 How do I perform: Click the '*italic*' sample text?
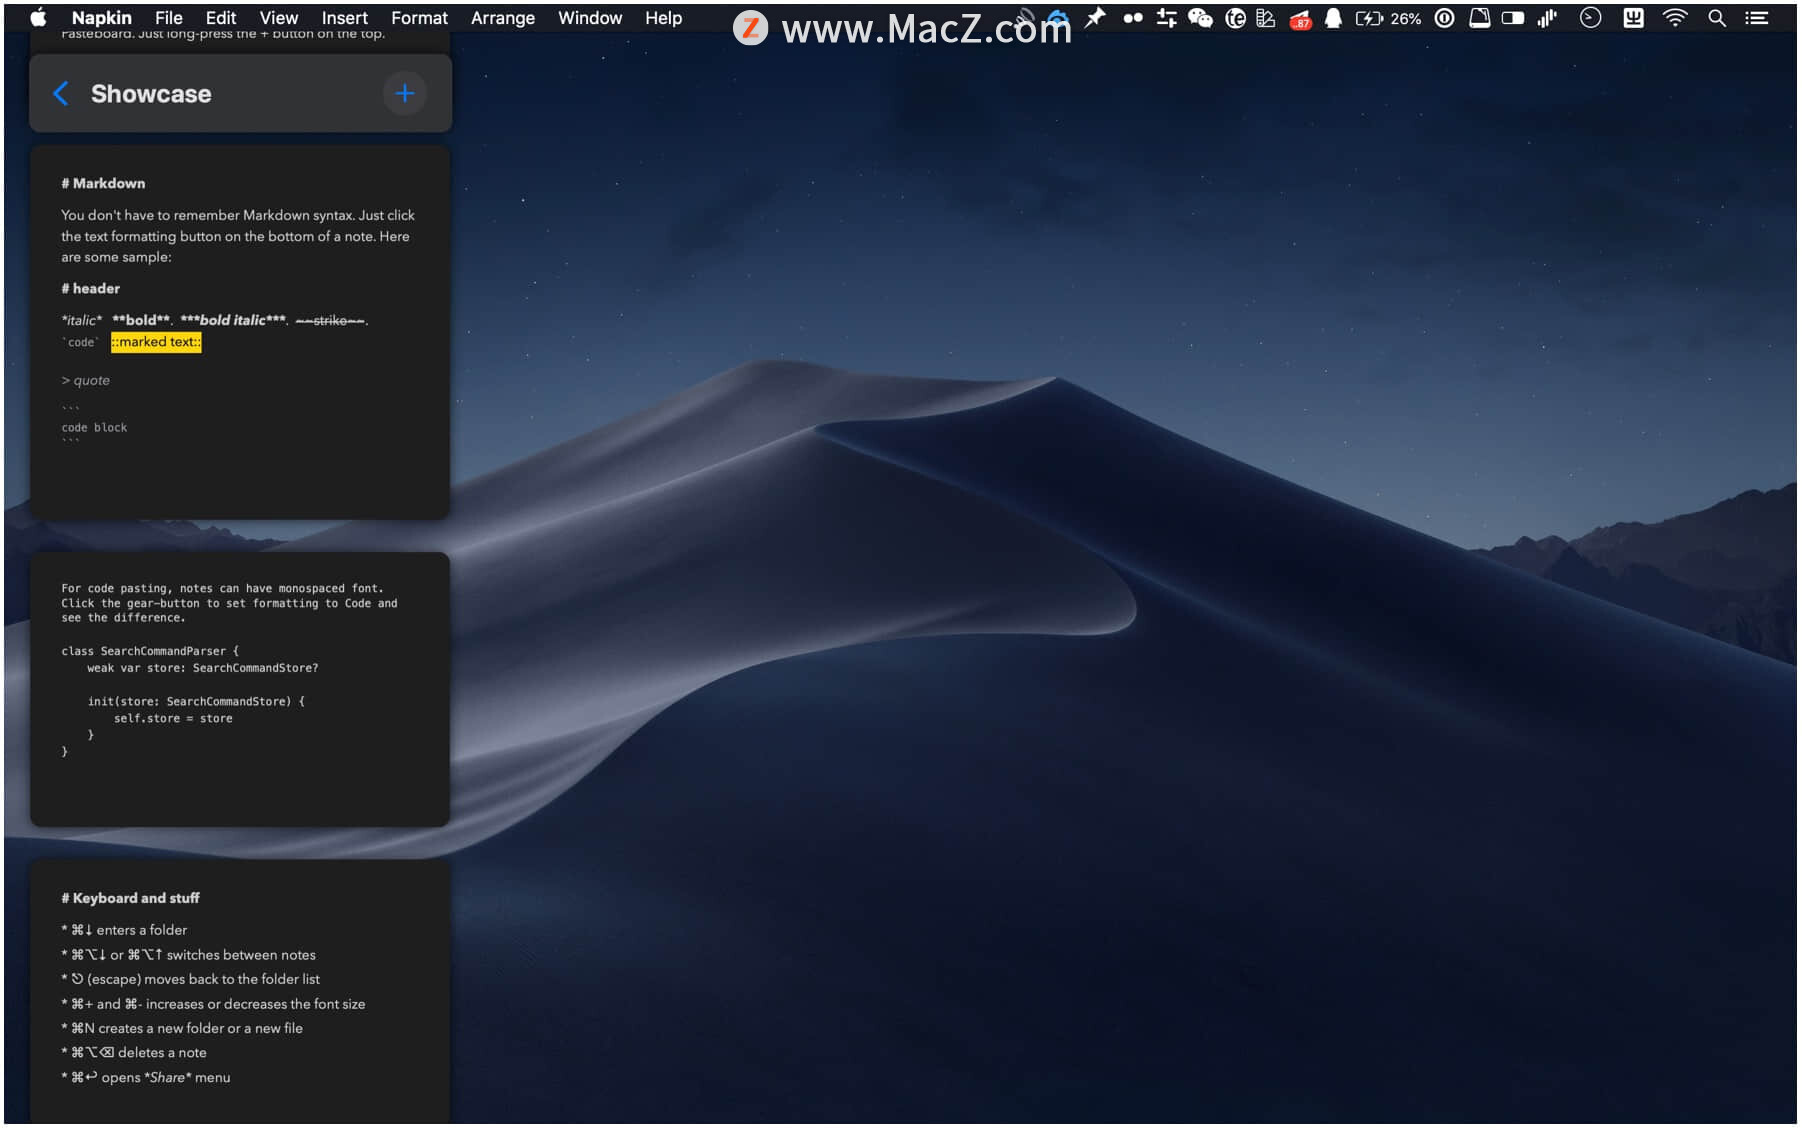82,320
